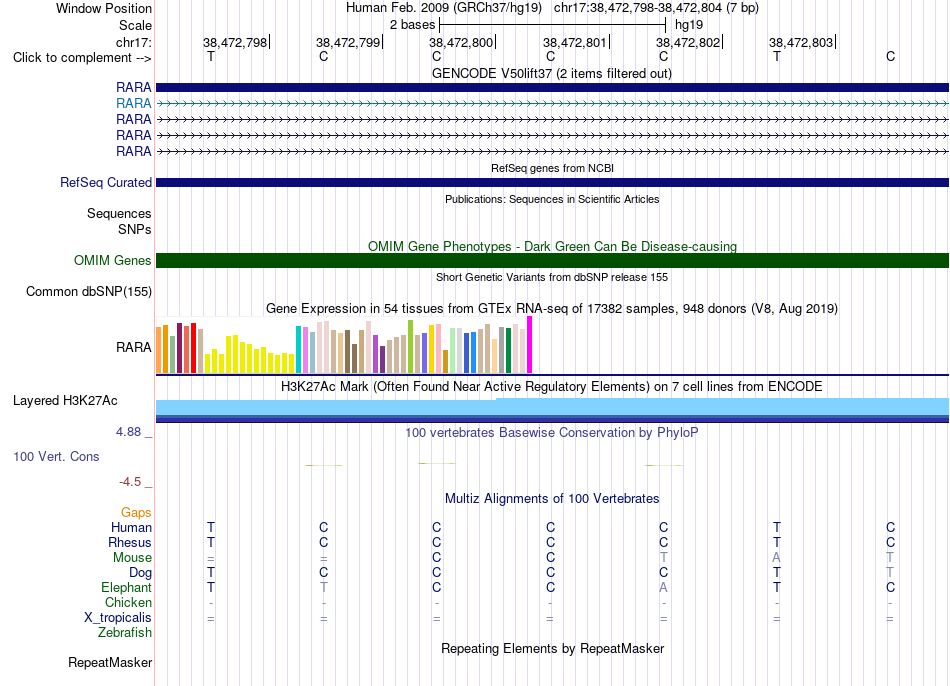Viewport: 950px width, 686px height.
Task: Select the Elephant alignment row label
Action: 126,587
